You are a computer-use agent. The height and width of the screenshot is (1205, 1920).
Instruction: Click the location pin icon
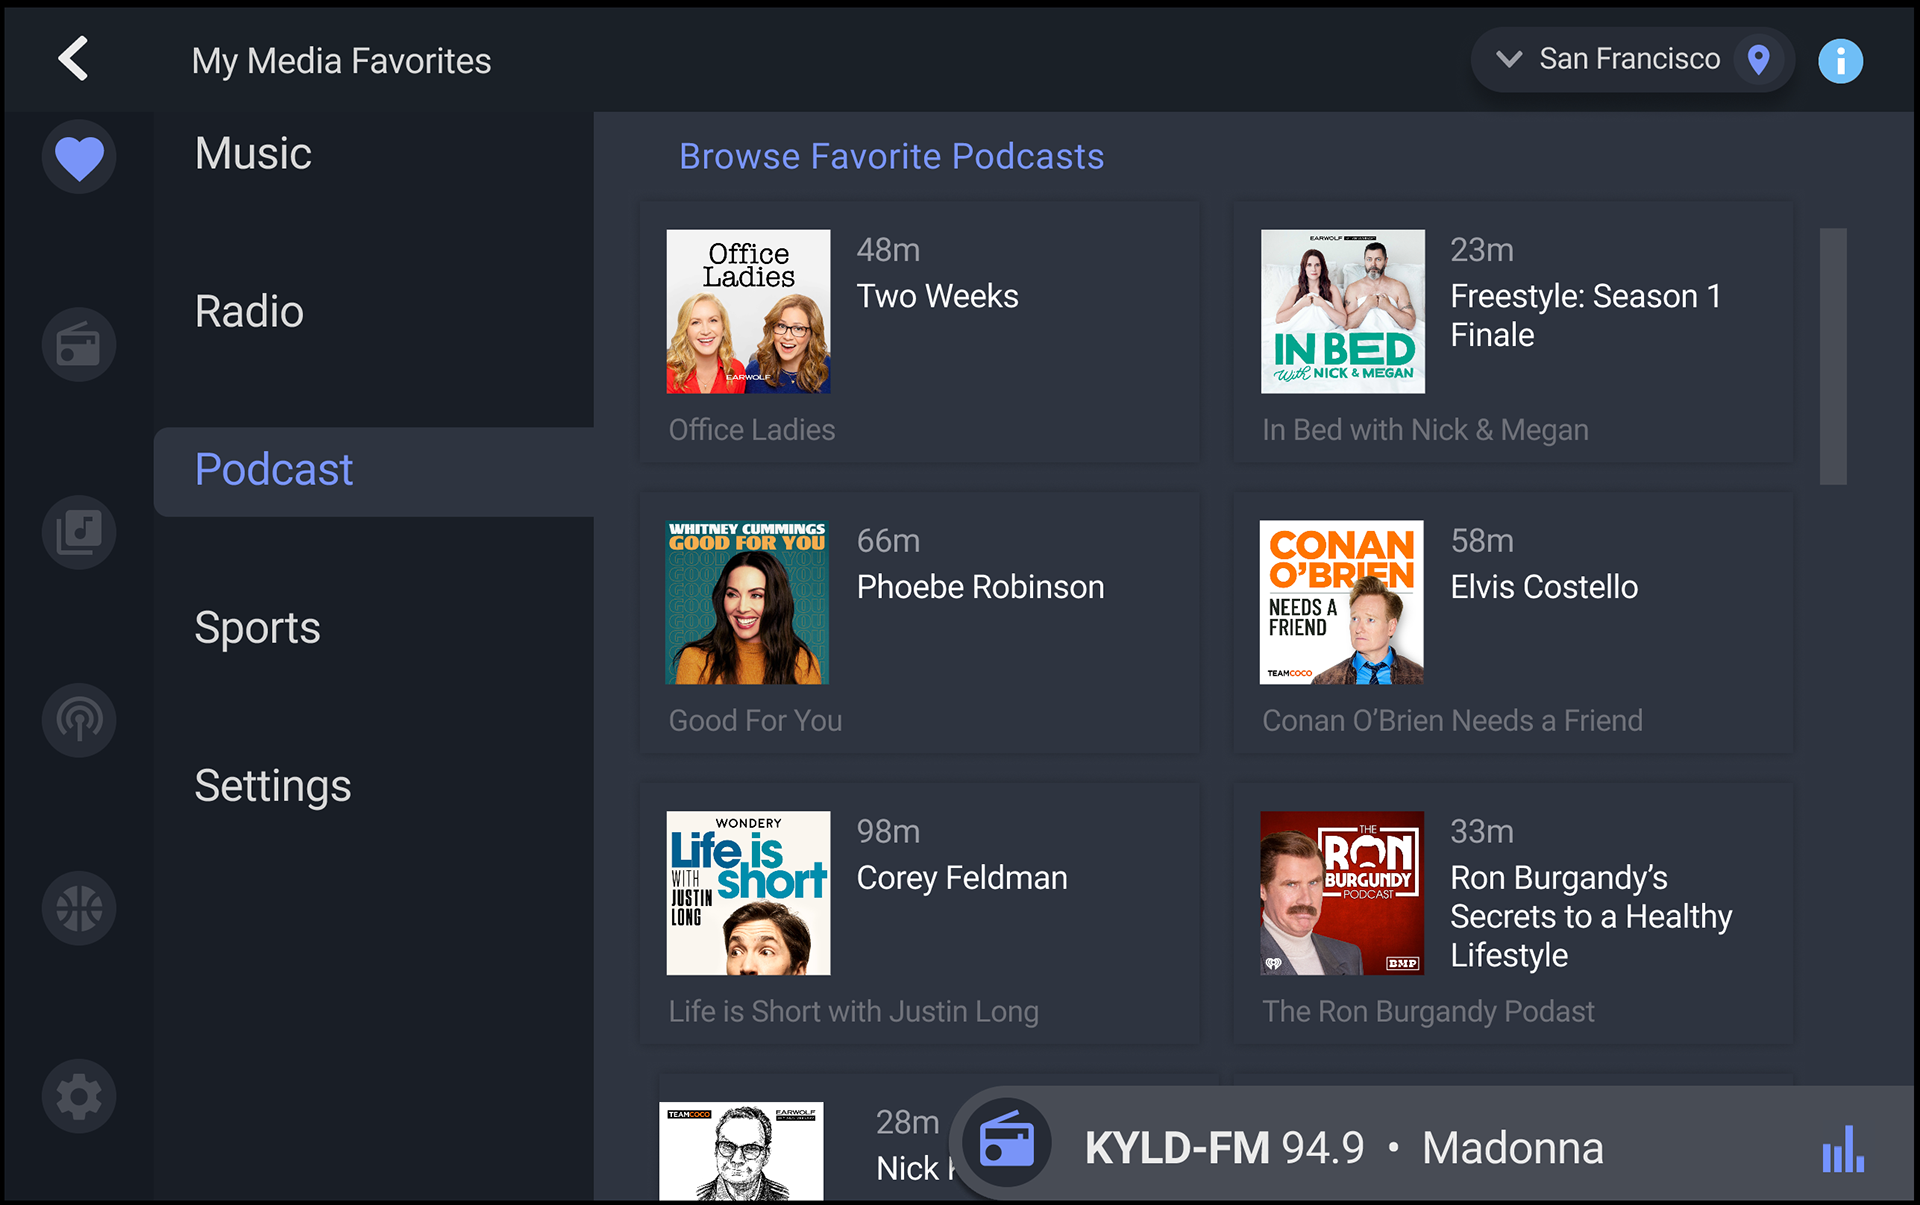[1758, 60]
